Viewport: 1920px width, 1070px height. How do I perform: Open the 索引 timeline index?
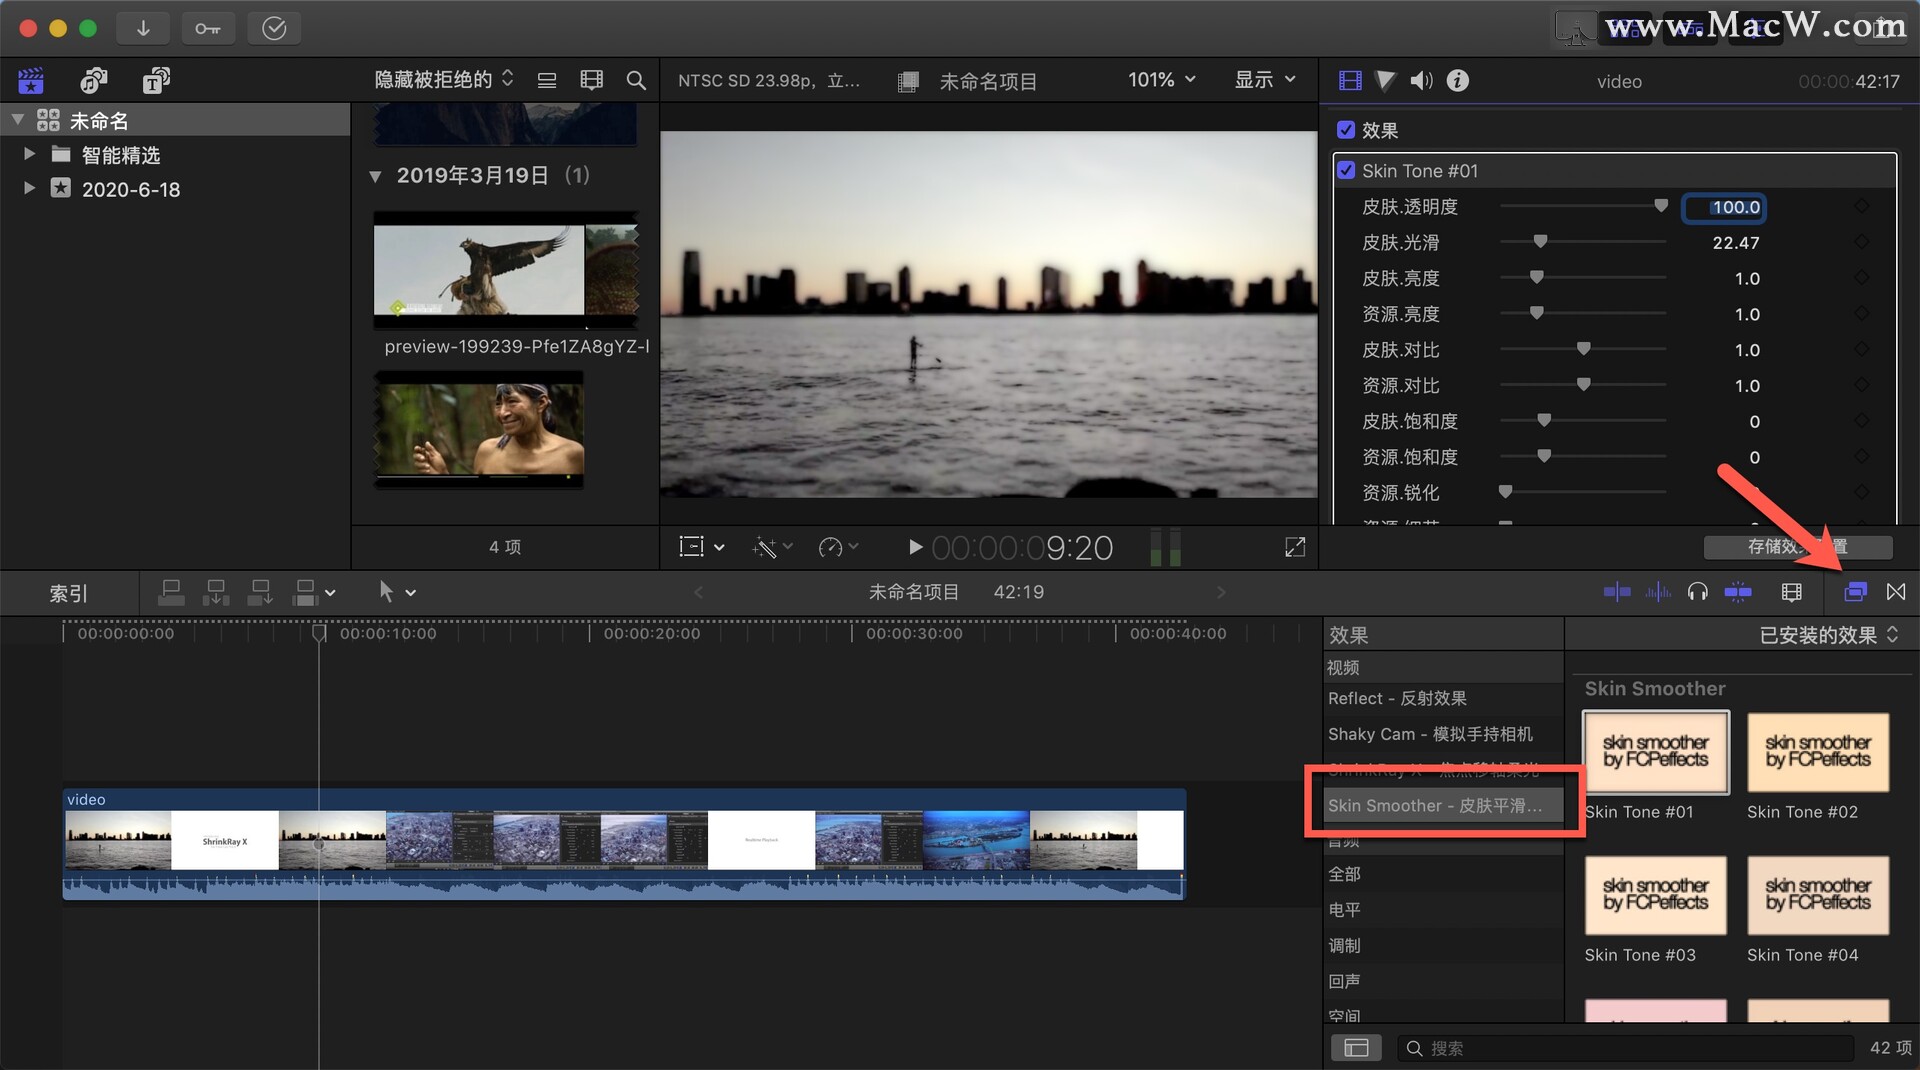pos(69,593)
